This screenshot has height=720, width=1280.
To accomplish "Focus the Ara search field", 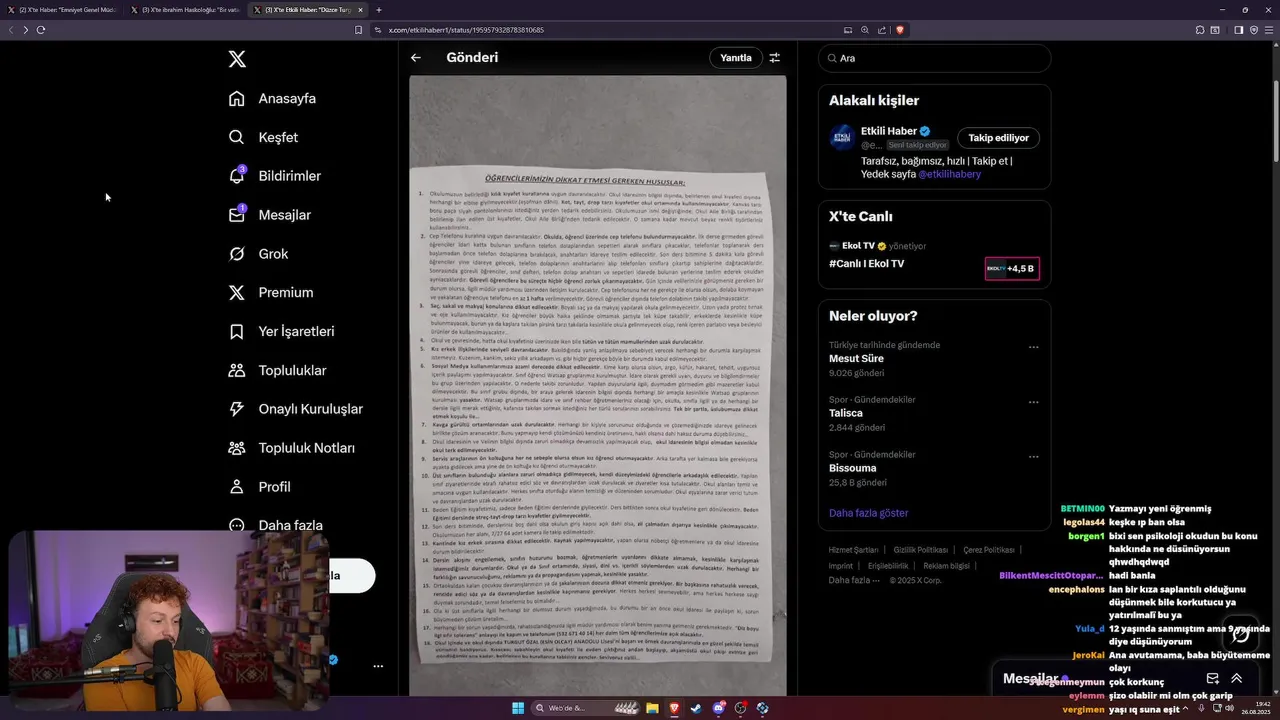I will [x=934, y=58].
